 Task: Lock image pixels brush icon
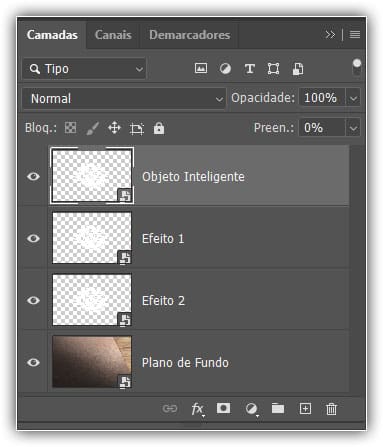pyautogui.click(x=92, y=128)
